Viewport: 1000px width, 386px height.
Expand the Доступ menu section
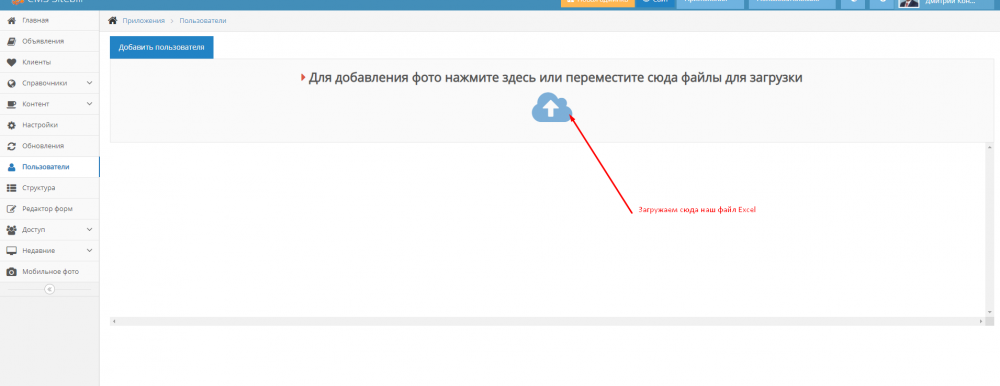click(x=50, y=230)
